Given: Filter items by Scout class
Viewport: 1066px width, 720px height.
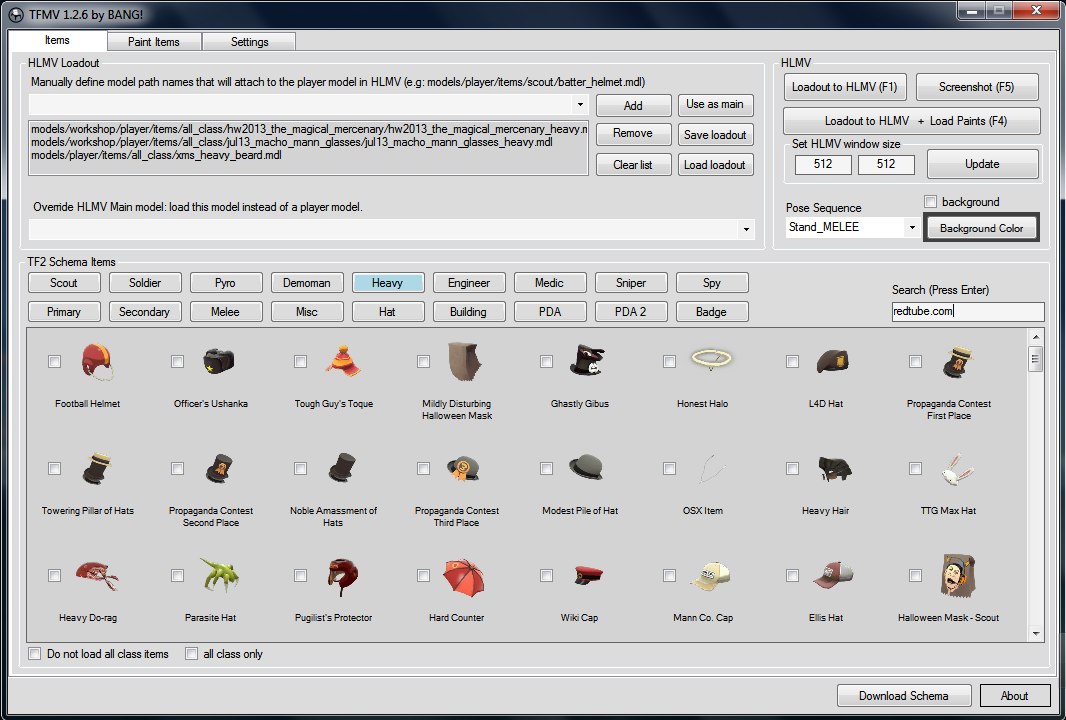Looking at the screenshot, I should [64, 283].
